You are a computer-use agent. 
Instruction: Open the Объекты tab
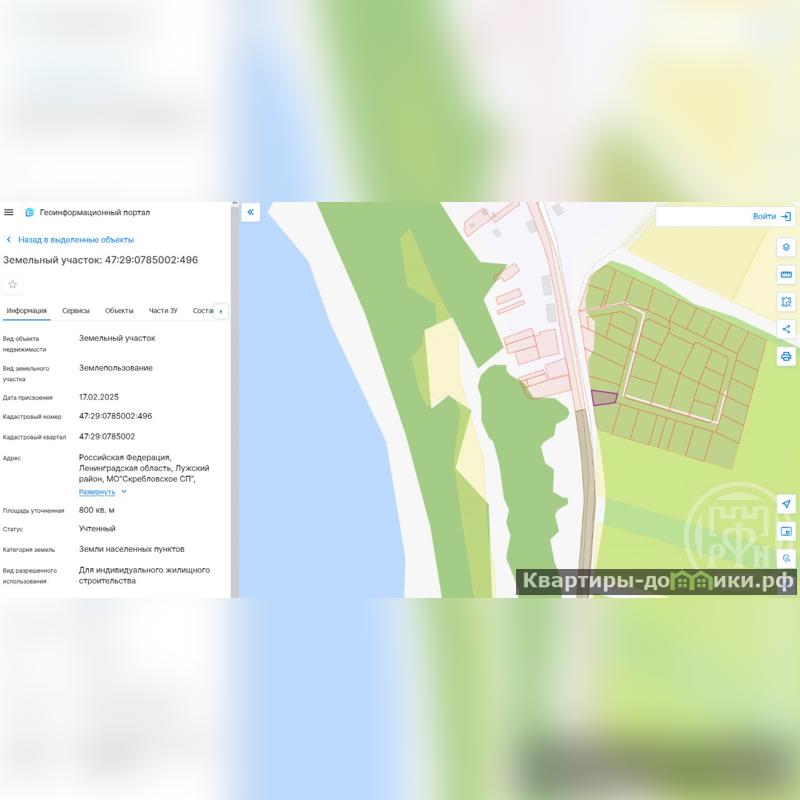(x=119, y=311)
